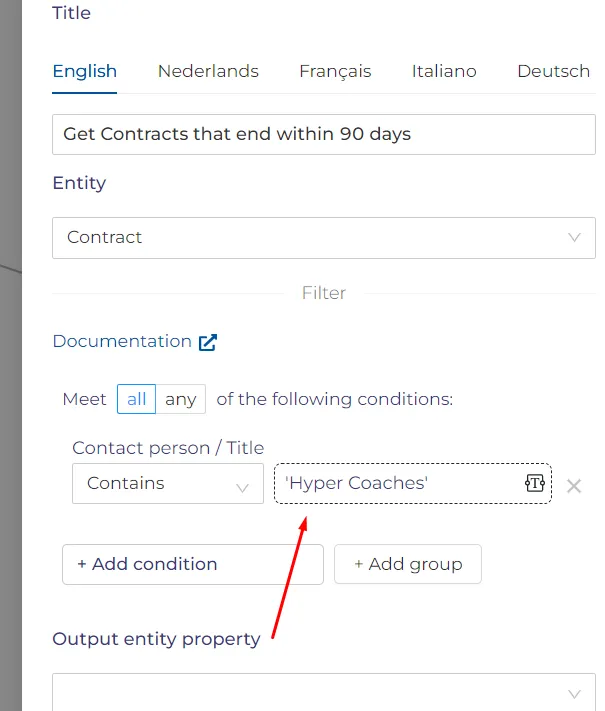
Task: Click the template variable icon in value field
Action: (x=535, y=483)
